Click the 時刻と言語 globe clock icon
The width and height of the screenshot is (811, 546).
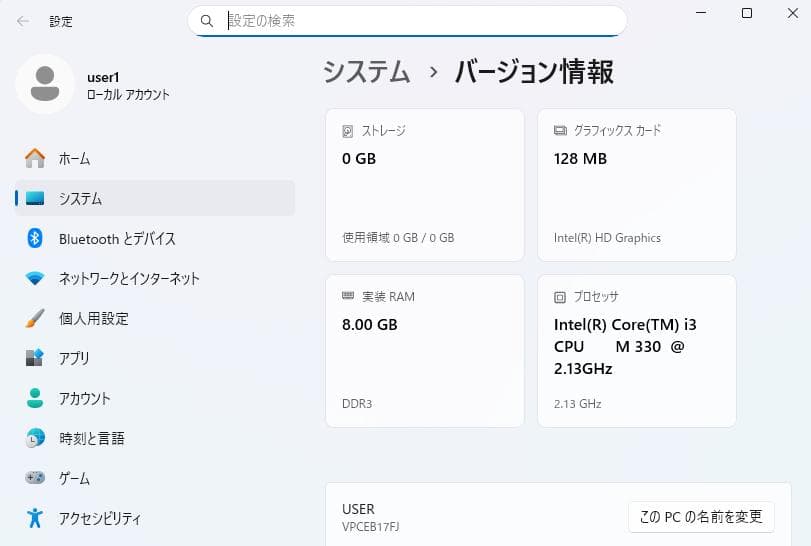35,438
